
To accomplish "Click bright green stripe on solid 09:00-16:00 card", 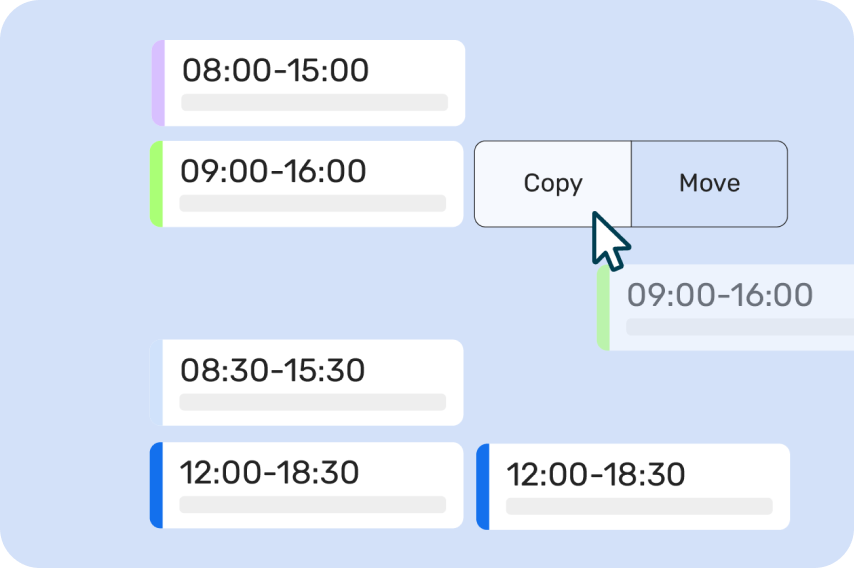I will tap(156, 184).
